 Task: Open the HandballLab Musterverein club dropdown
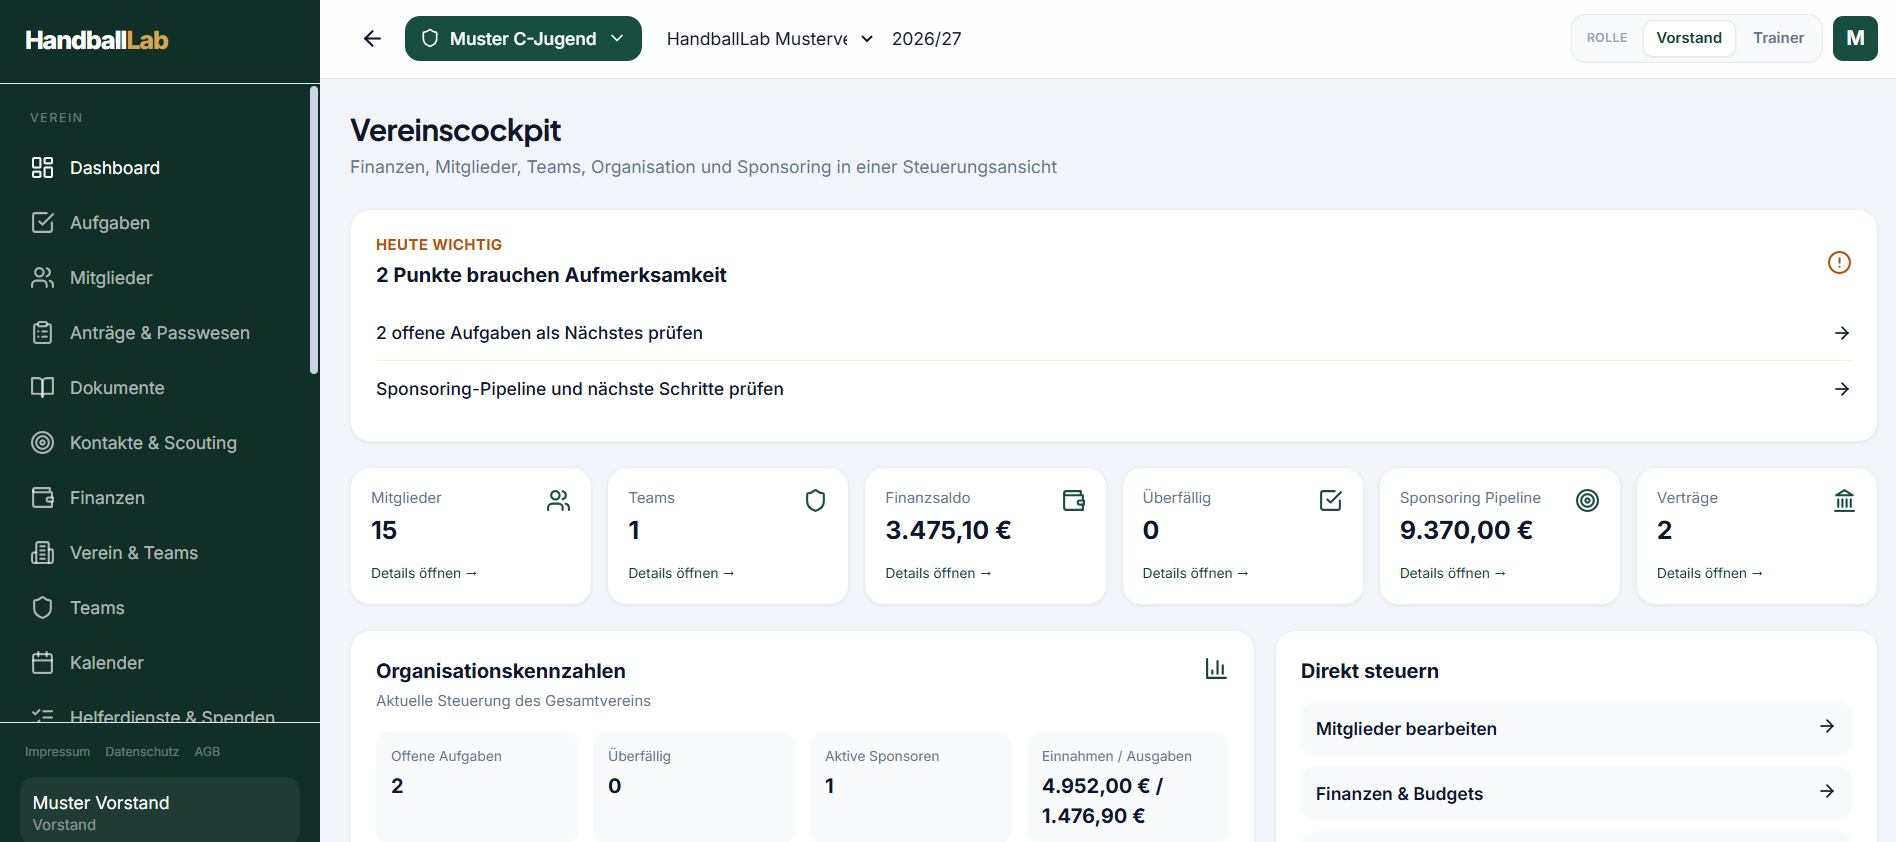pyautogui.click(x=770, y=39)
